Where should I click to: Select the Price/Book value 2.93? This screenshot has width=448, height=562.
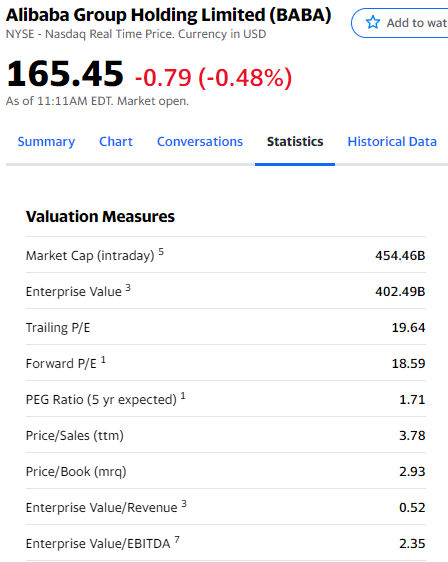[412, 471]
